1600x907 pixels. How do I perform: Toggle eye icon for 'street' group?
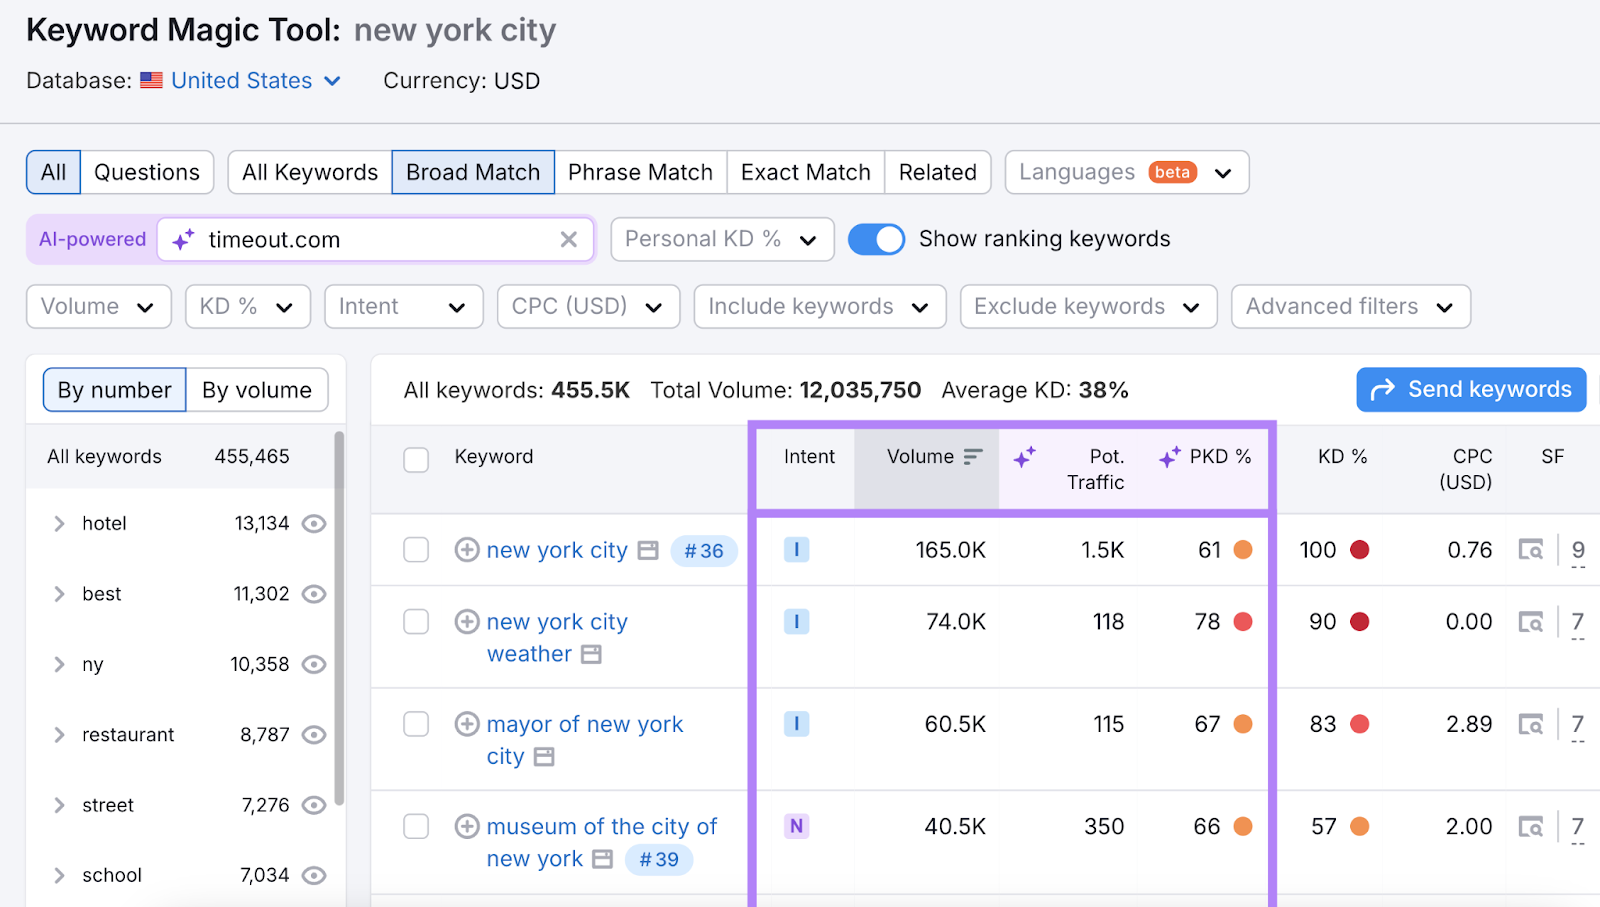coord(314,805)
